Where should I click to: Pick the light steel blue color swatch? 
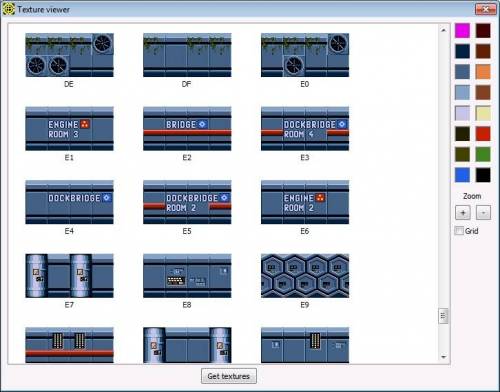click(463, 93)
